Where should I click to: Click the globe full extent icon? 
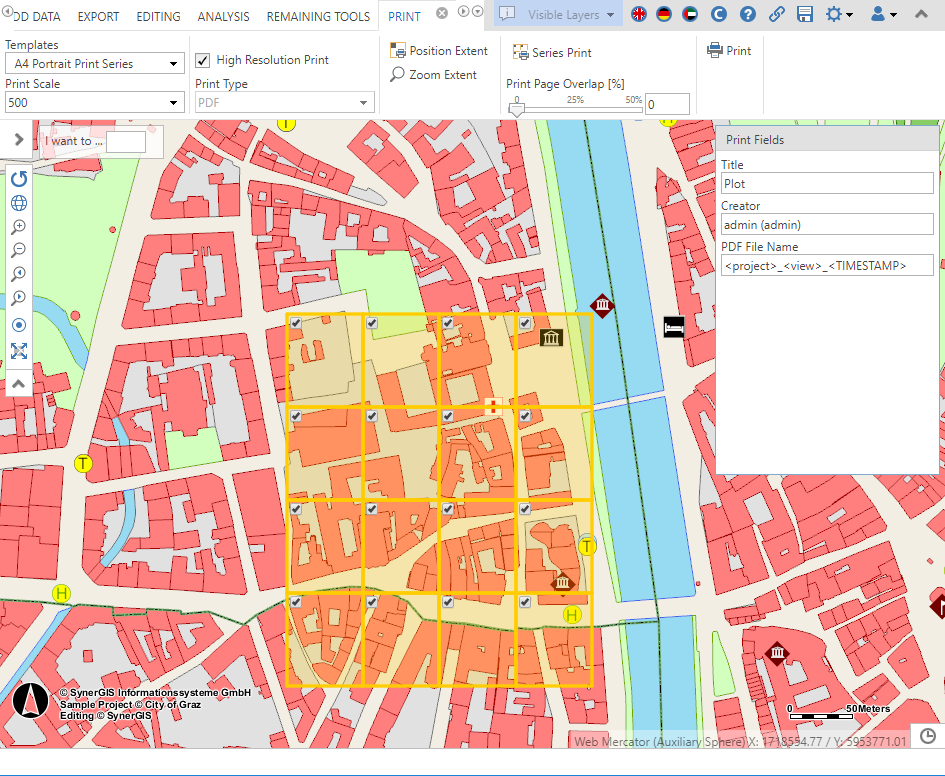tap(19, 203)
